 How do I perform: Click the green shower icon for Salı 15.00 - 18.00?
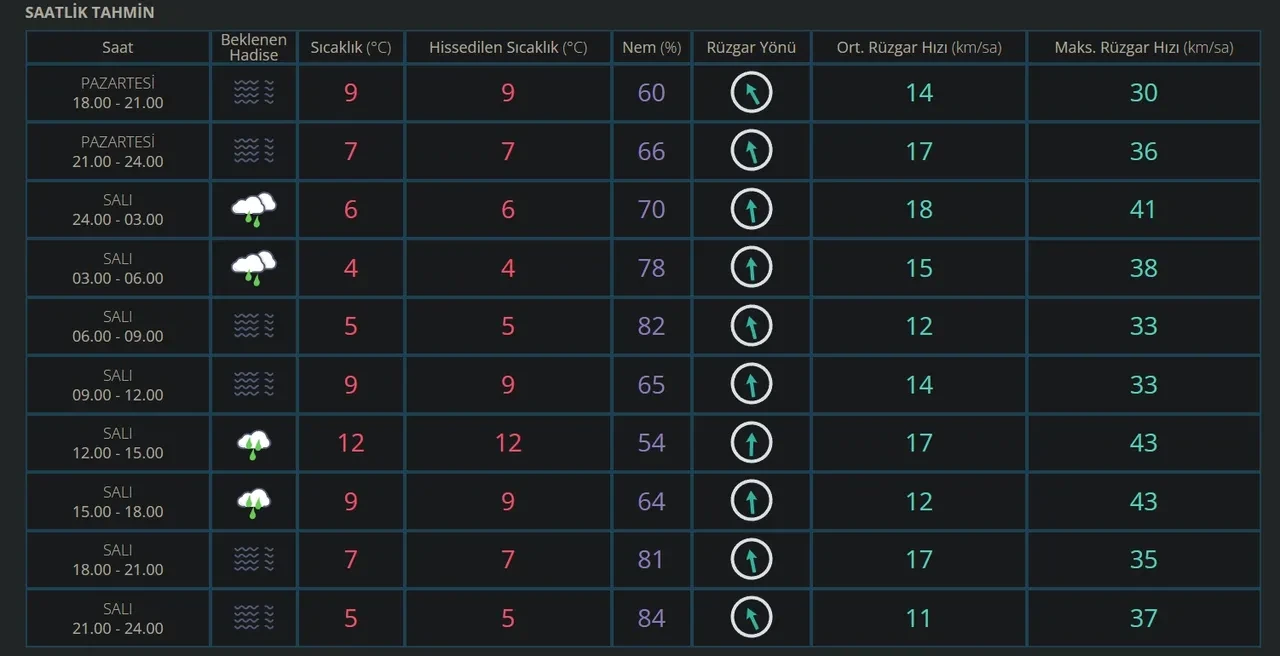(x=253, y=502)
